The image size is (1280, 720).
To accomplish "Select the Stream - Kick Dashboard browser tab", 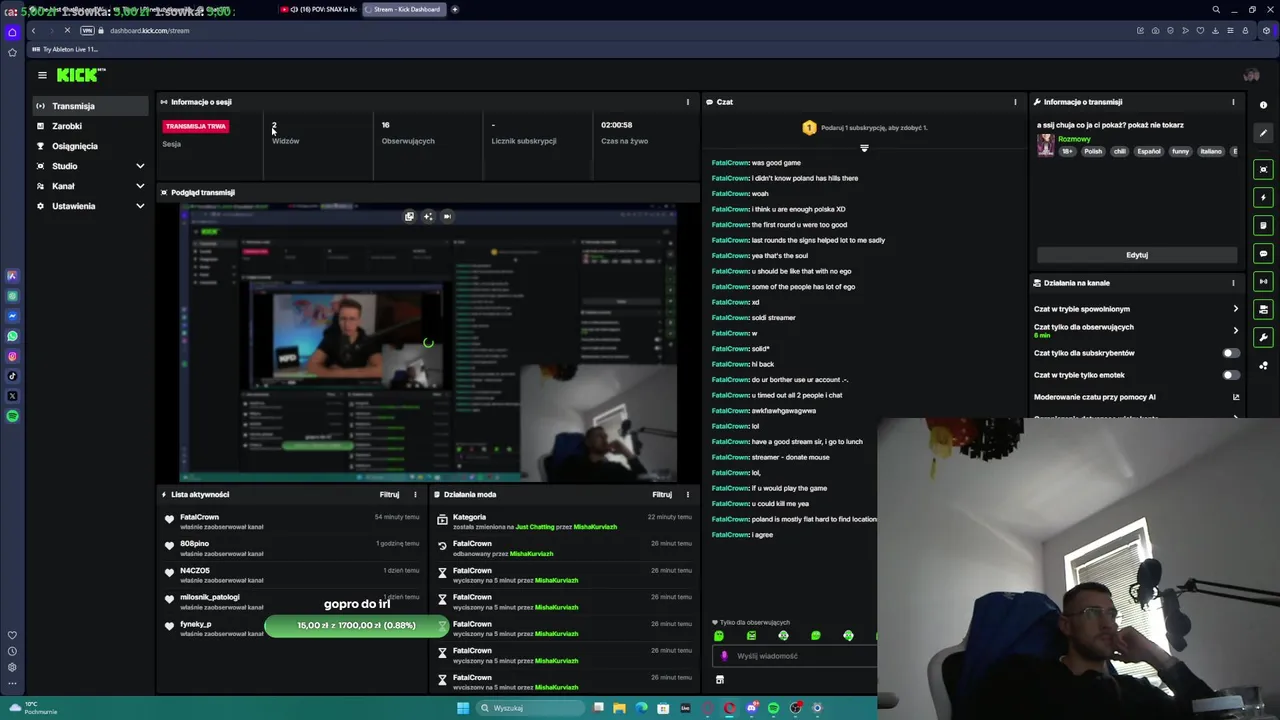I will pos(404,9).
